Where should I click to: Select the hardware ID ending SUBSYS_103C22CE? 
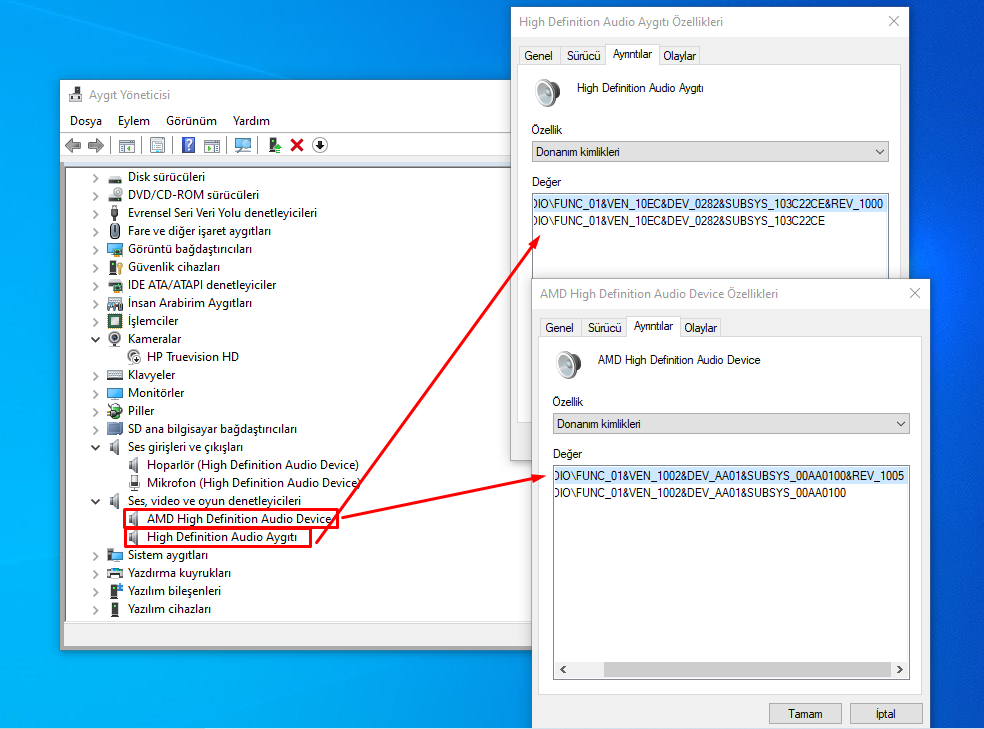coord(680,221)
